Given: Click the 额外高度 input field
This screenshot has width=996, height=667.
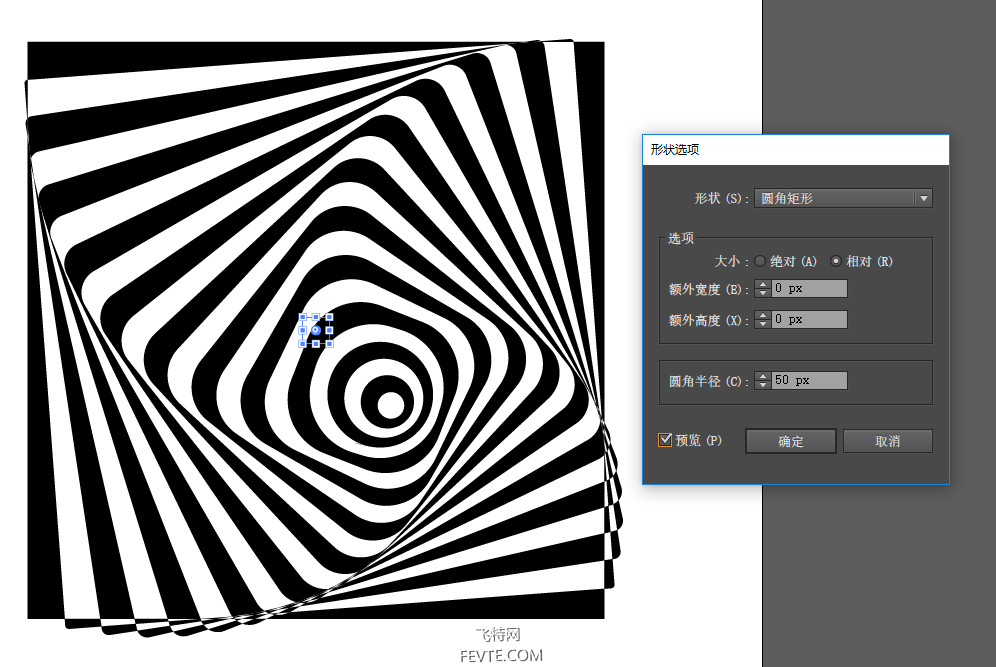Looking at the screenshot, I should point(809,320).
